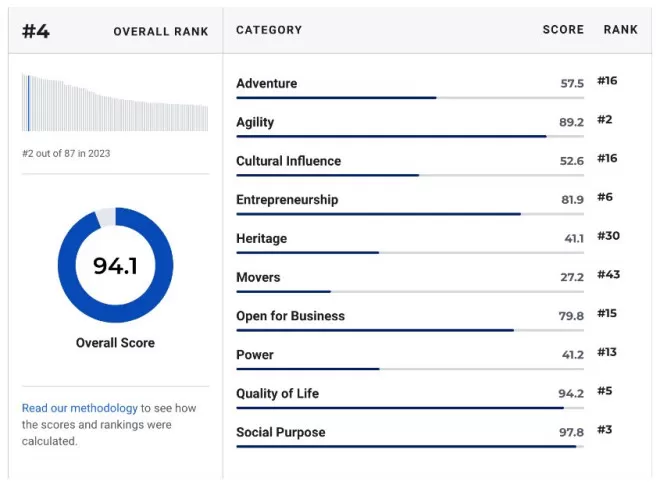Click the SCORE column header
The image size is (660, 485).
tap(563, 30)
